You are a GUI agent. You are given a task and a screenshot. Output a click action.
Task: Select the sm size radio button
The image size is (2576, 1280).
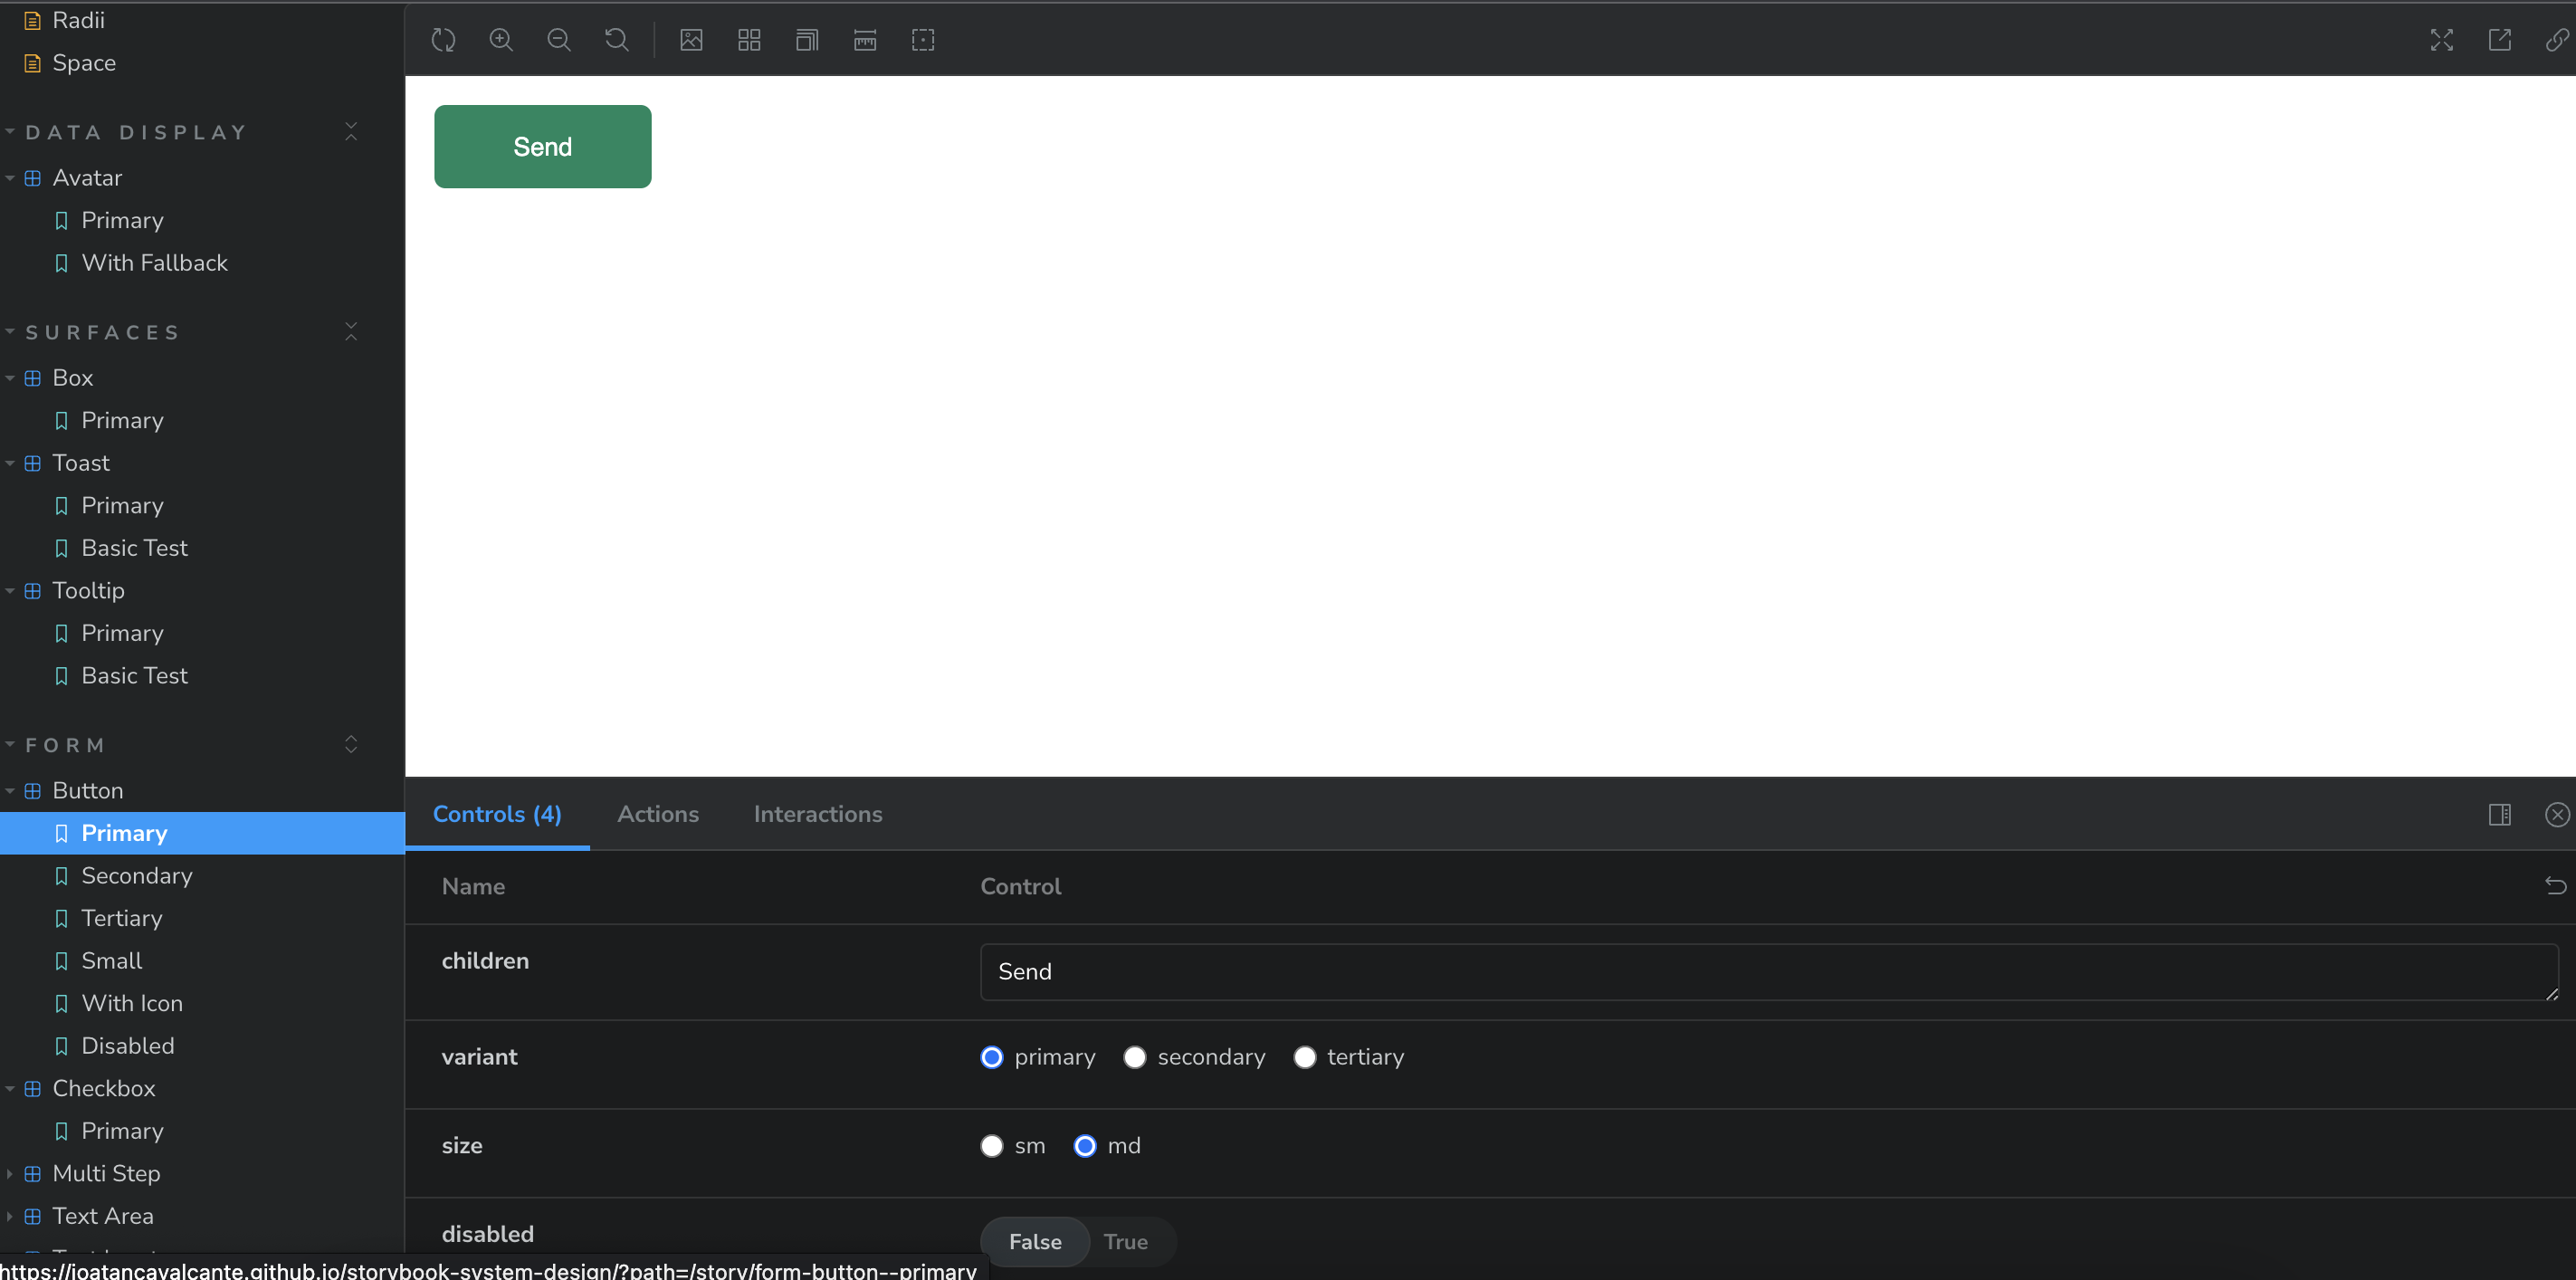pos(991,1146)
